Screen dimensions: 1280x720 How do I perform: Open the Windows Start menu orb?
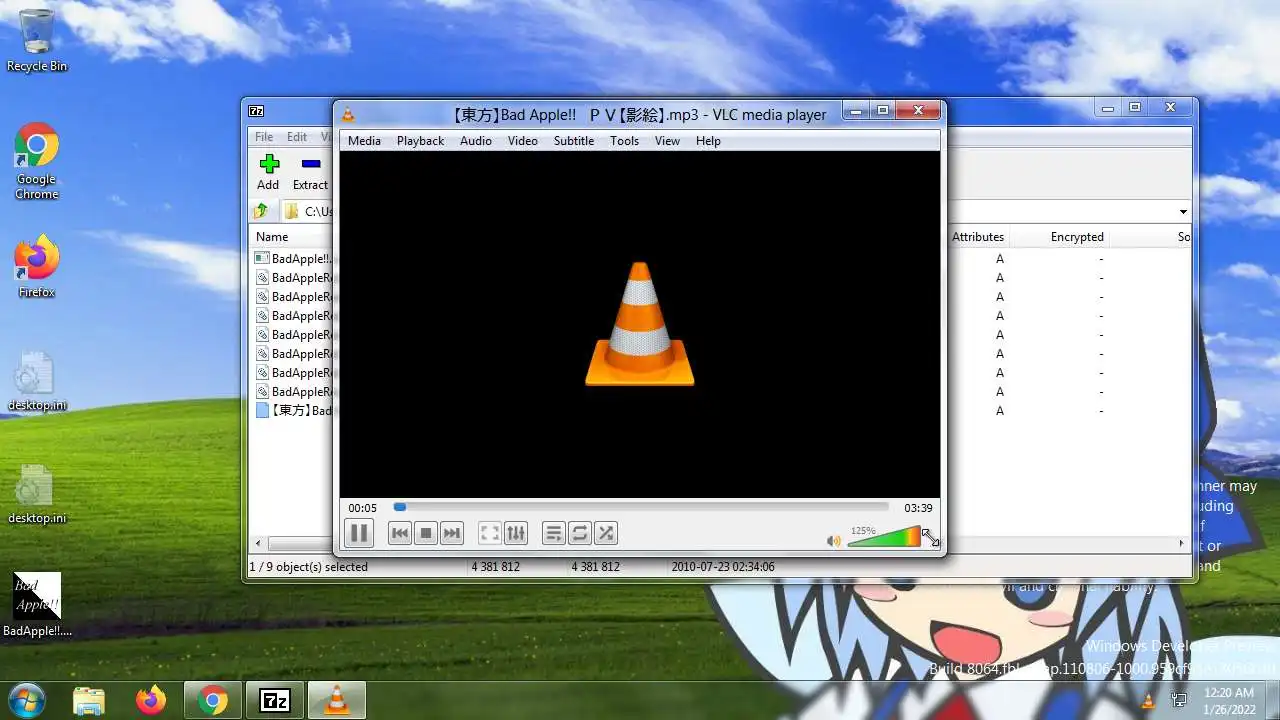coord(26,700)
